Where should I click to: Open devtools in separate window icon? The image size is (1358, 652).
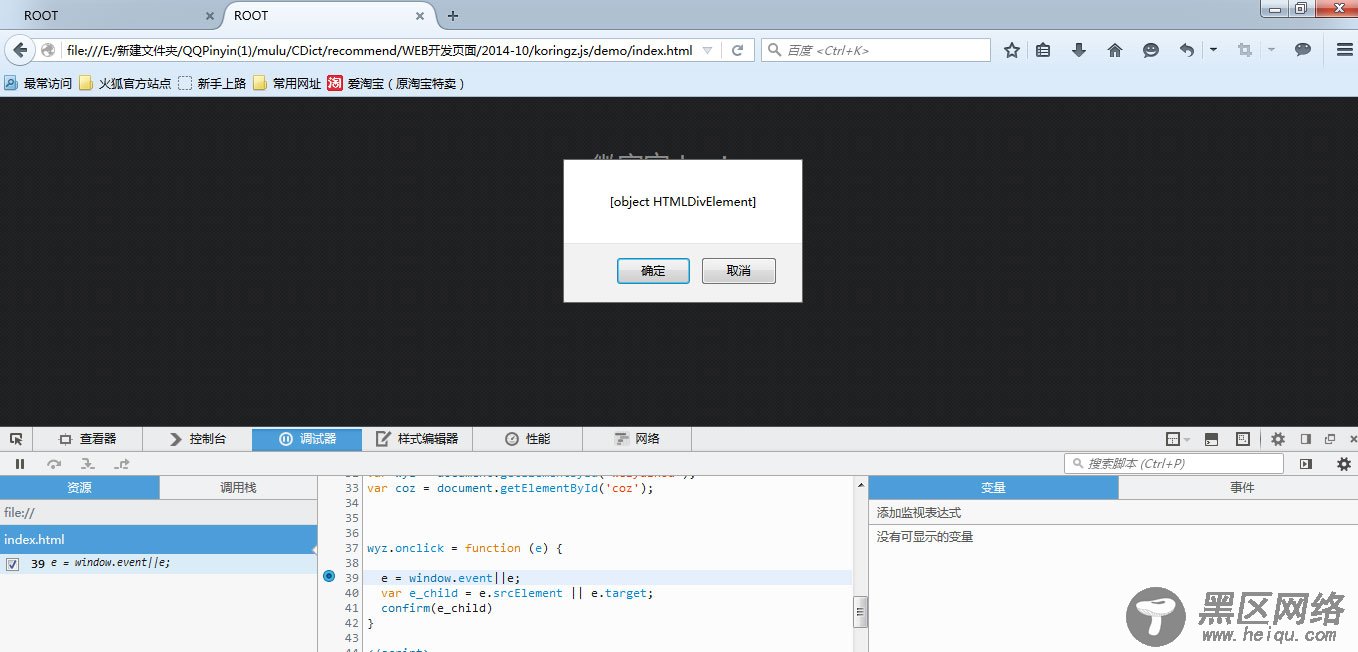point(1330,439)
